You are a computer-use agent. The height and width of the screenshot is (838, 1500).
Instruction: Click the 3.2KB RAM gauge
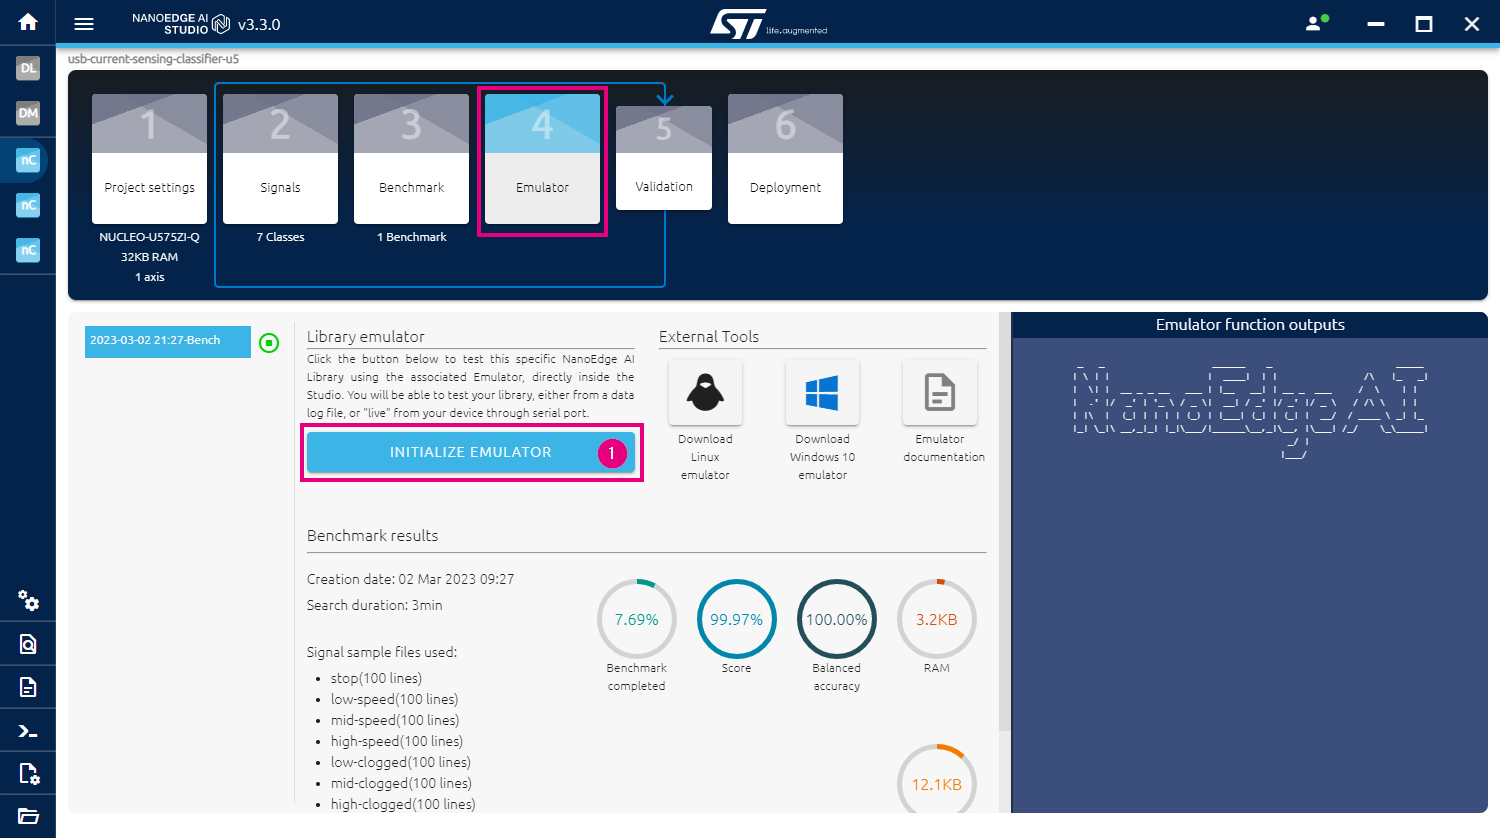(937, 619)
